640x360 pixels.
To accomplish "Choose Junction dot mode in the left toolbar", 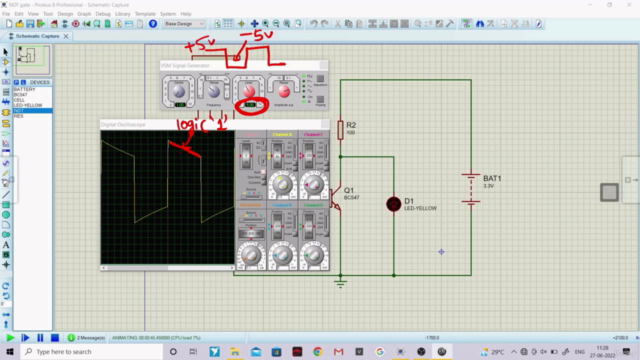I will pyautogui.click(x=6, y=72).
